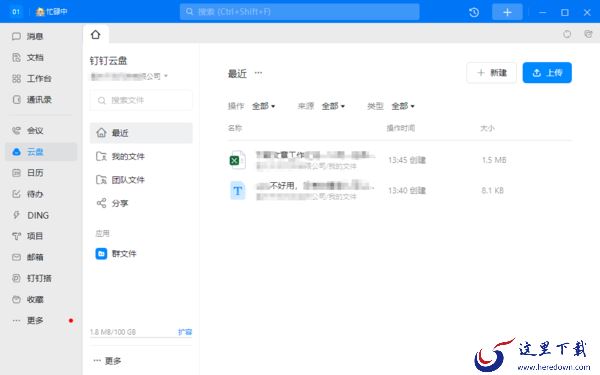This screenshot has height=375, width=600.
Task: Click the 大小 column header
Action: pos(487,128)
